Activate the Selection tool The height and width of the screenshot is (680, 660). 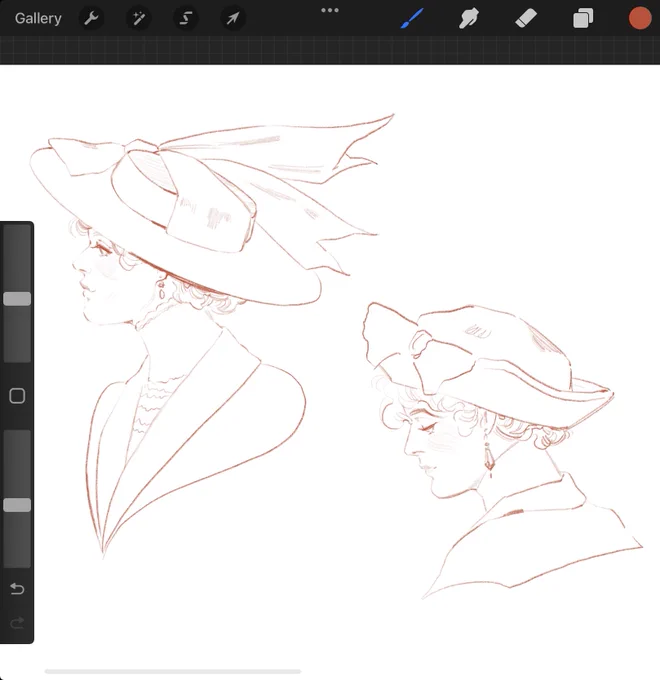click(x=186, y=18)
